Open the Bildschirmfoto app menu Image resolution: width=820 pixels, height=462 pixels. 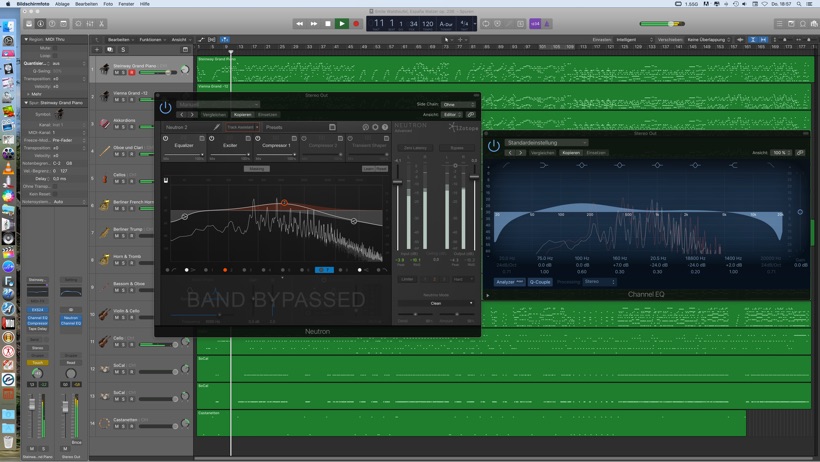[x=32, y=4]
